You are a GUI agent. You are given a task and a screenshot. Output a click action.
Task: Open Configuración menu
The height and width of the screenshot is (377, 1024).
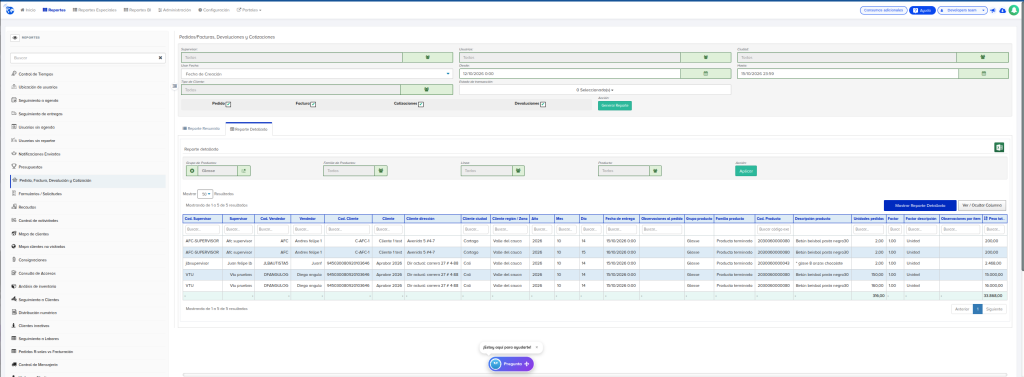coord(214,10)
